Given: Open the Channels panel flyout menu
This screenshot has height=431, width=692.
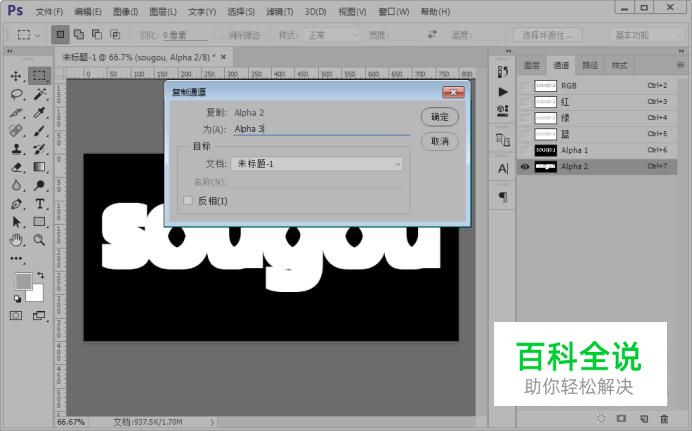Looking at the screenshot, I should [680, 65].
